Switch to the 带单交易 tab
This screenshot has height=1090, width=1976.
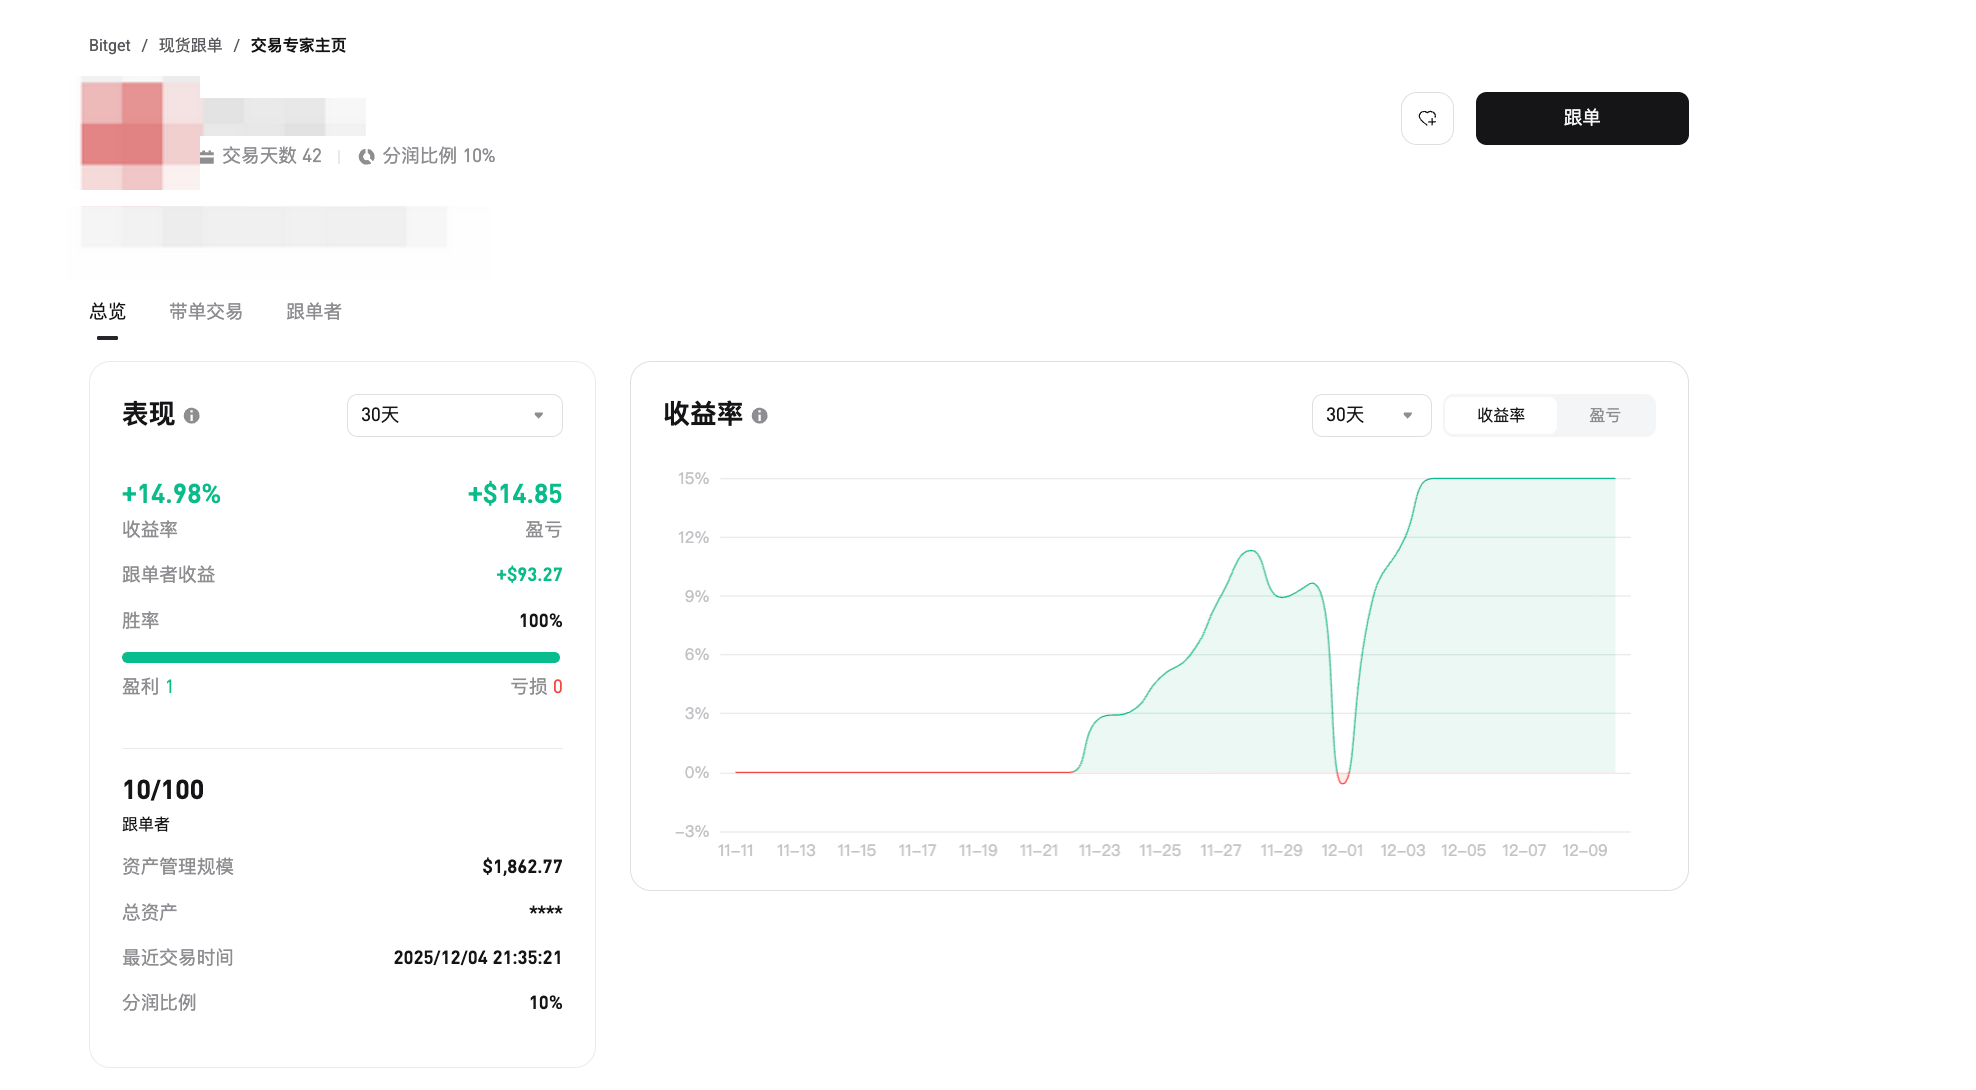[x=206, y=311]
